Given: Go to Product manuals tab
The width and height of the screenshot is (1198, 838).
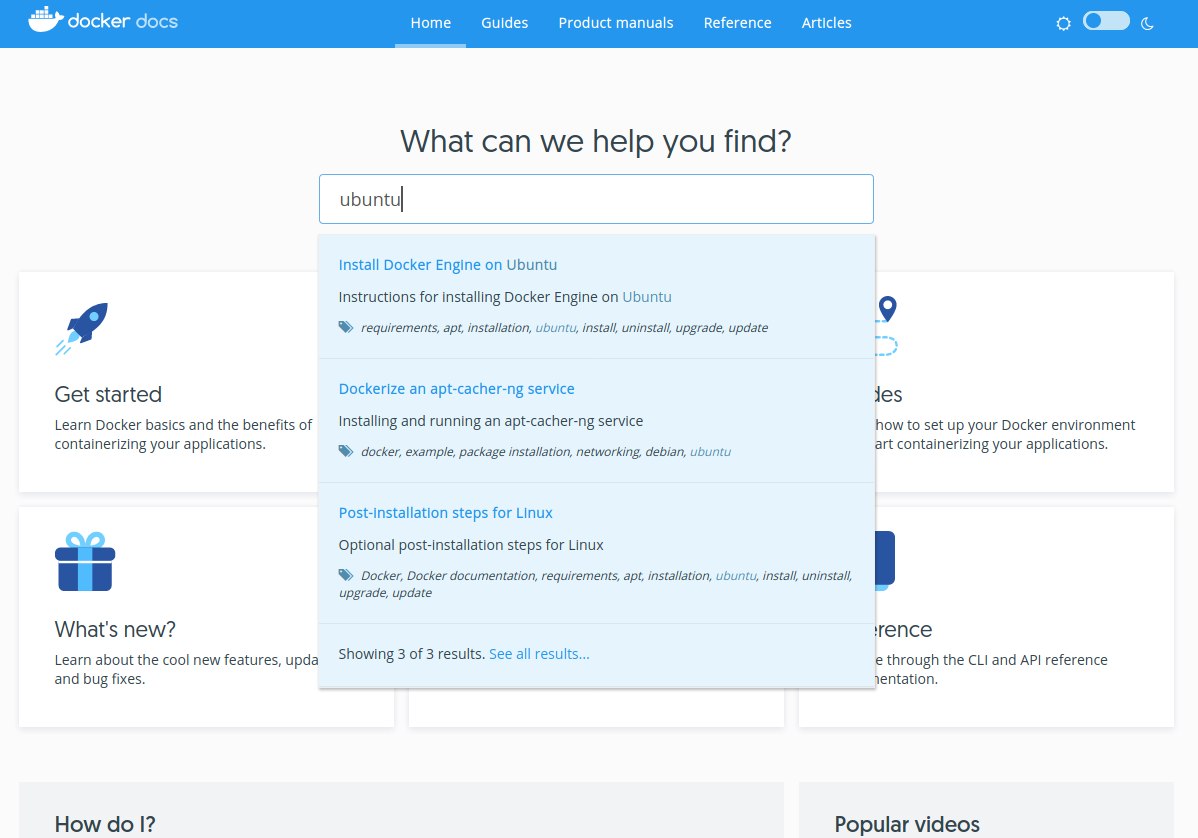Looking at the screenshot, I should 616,23.
